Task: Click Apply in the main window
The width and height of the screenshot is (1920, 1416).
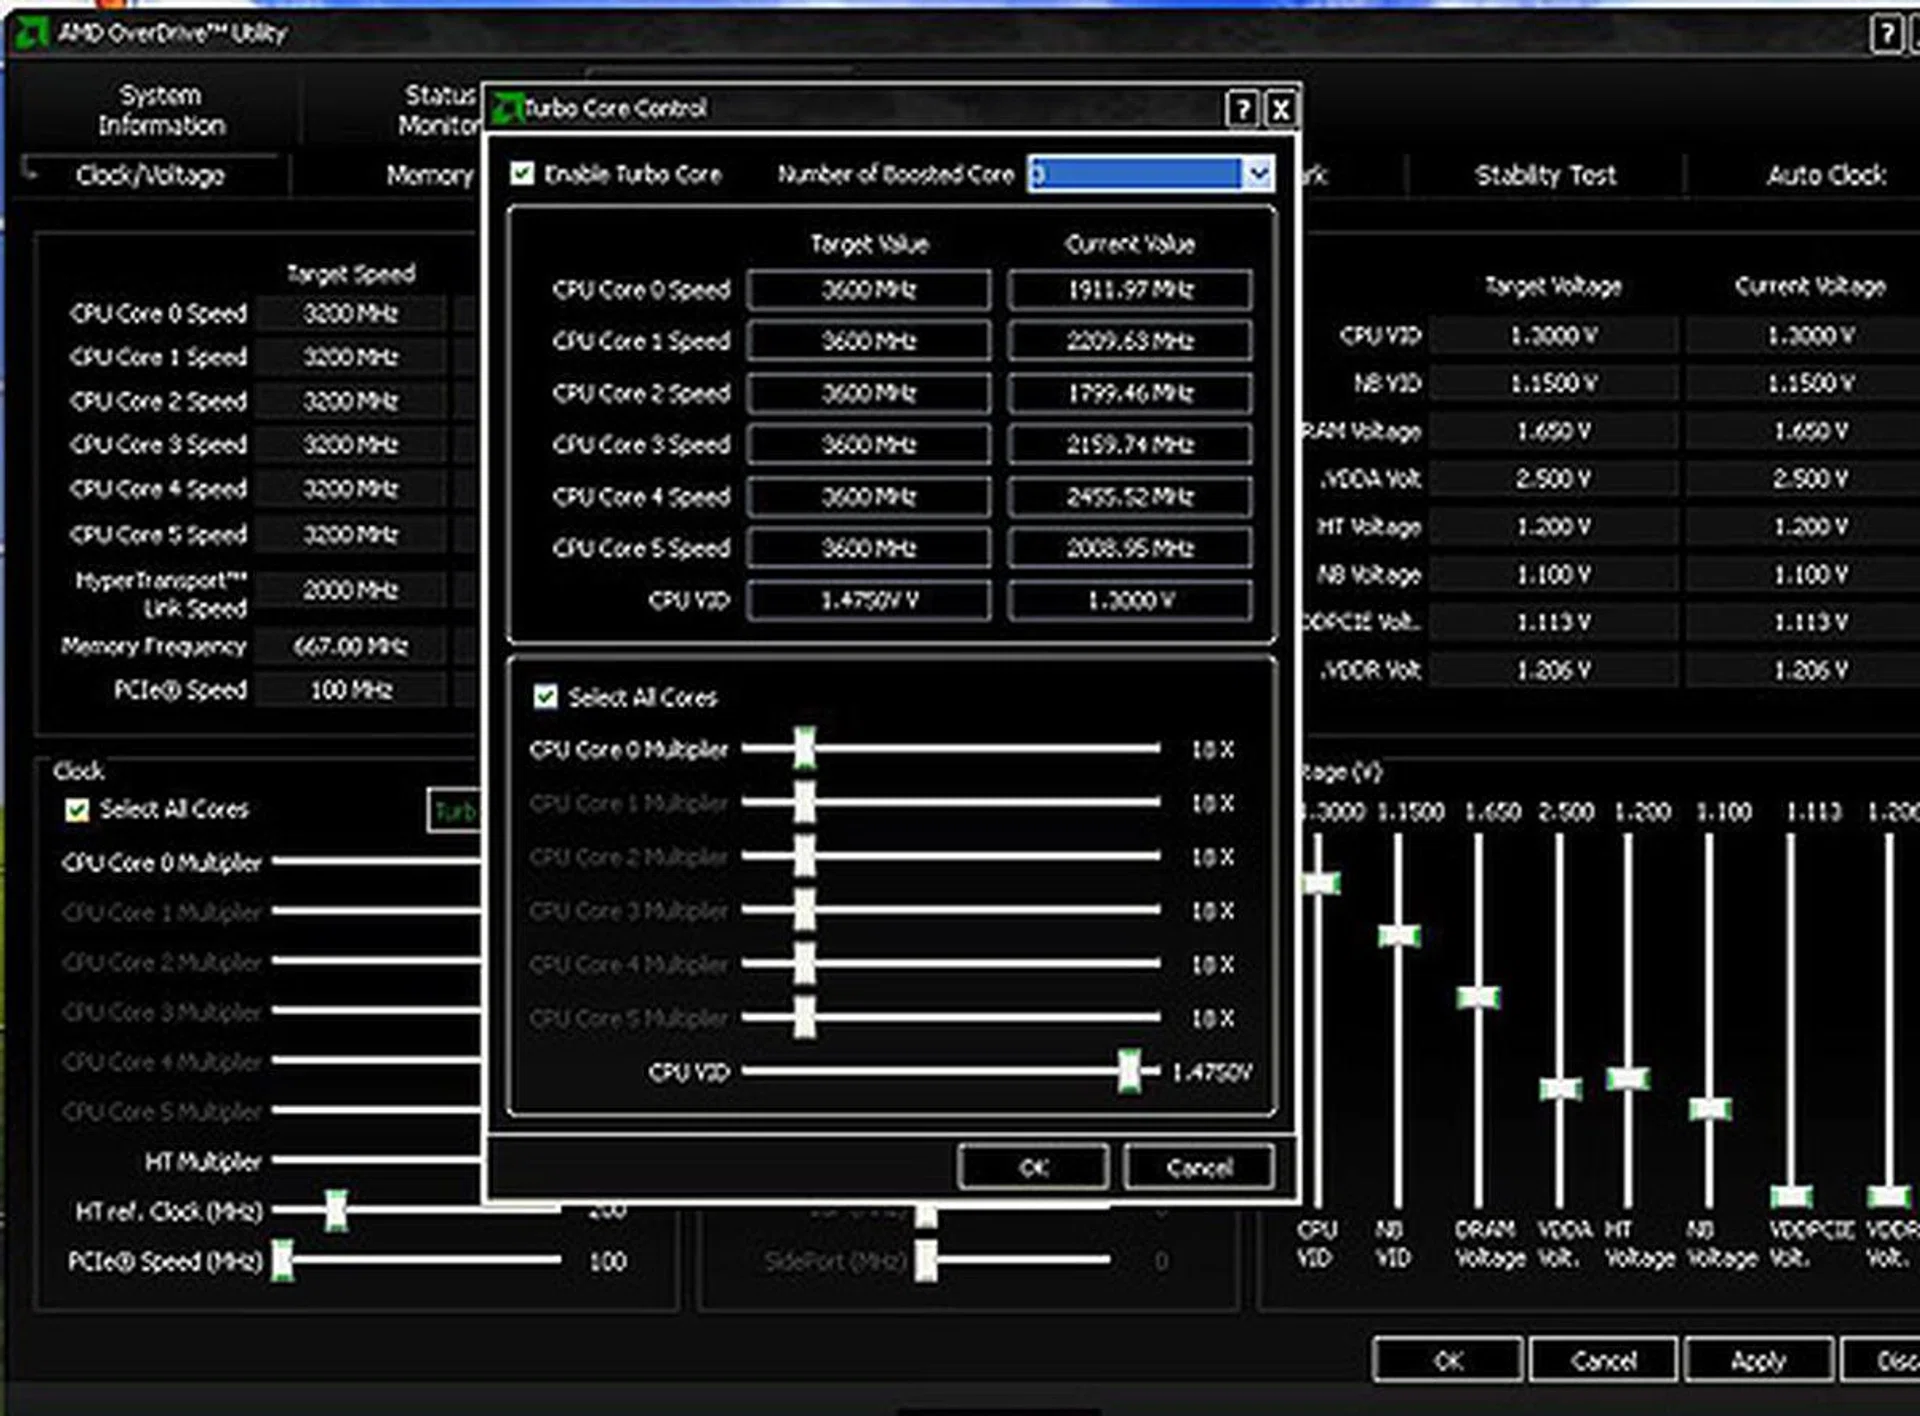Action: [x=1758, y=1361]
